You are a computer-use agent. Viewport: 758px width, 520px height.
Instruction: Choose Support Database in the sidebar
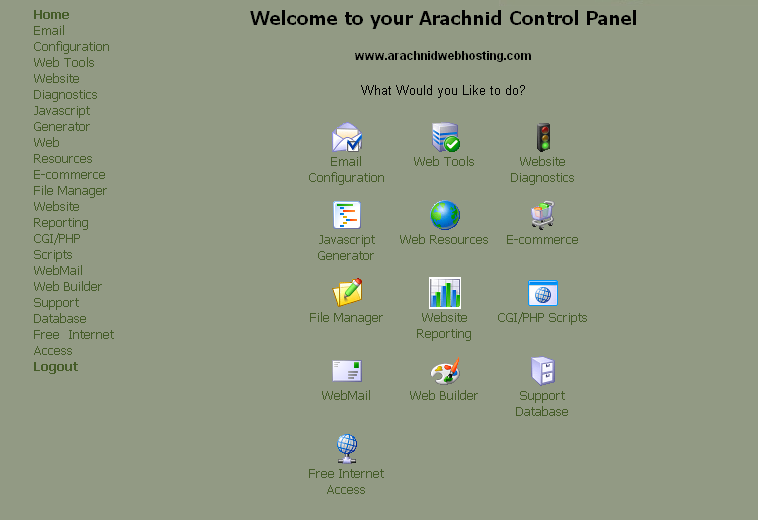(60, 311)
